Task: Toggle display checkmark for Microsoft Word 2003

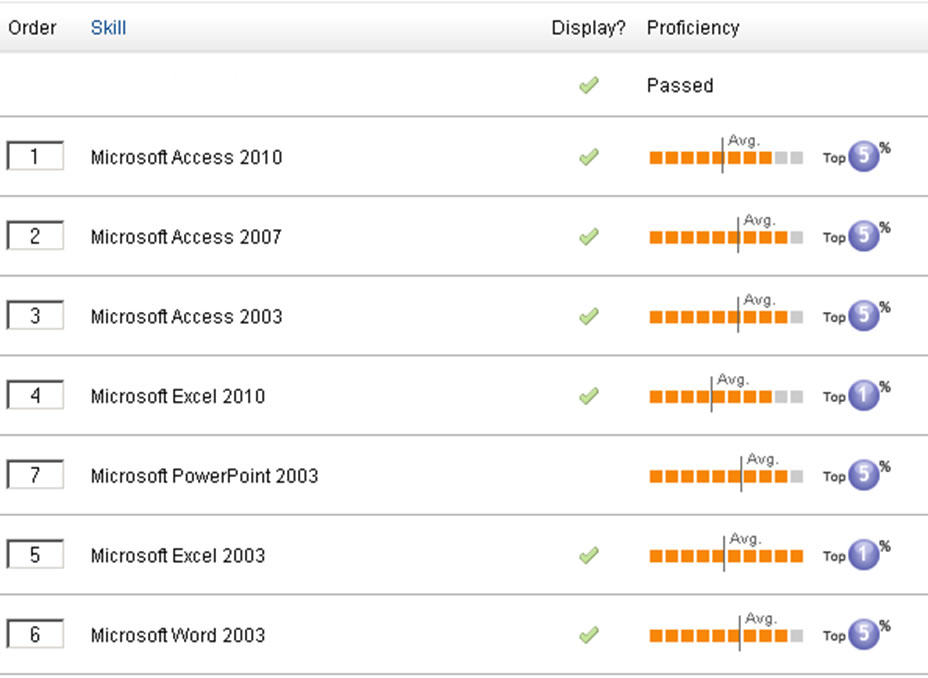Action: [589, 635]
